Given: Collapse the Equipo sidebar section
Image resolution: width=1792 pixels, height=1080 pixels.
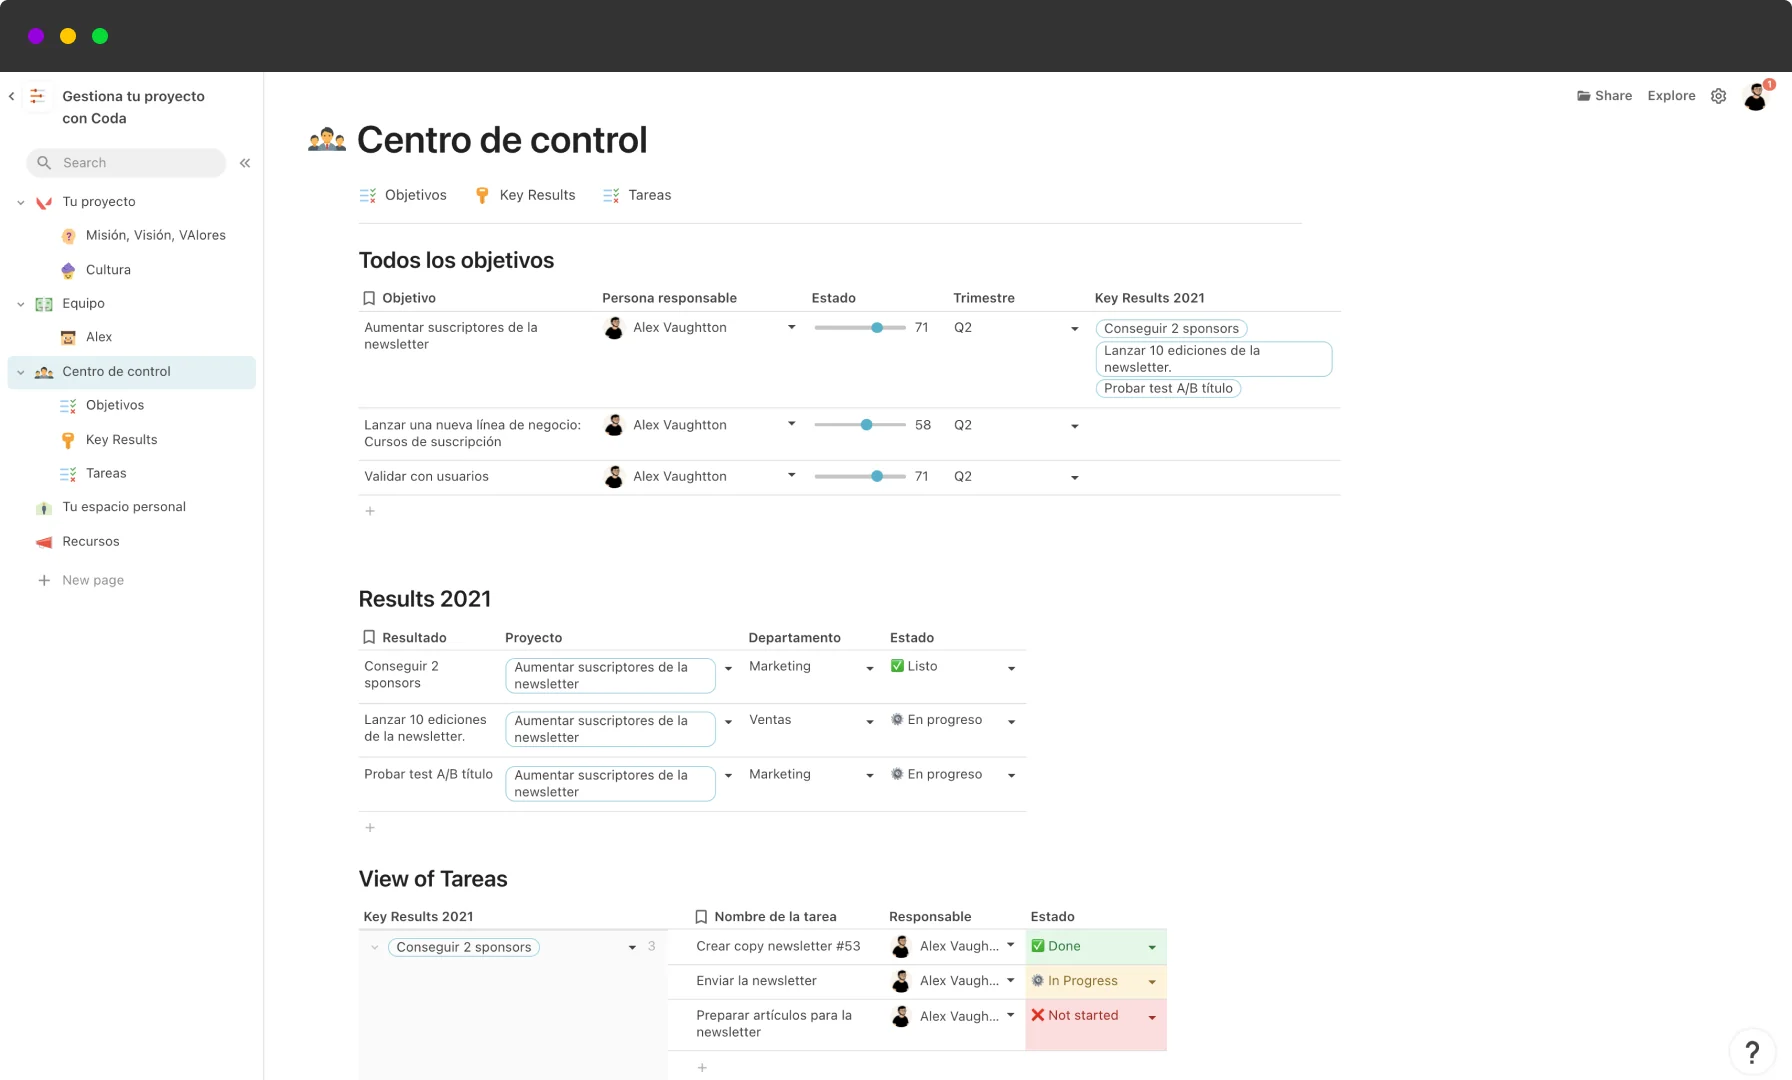Looking at the screenshot, I should pos(21,304).
